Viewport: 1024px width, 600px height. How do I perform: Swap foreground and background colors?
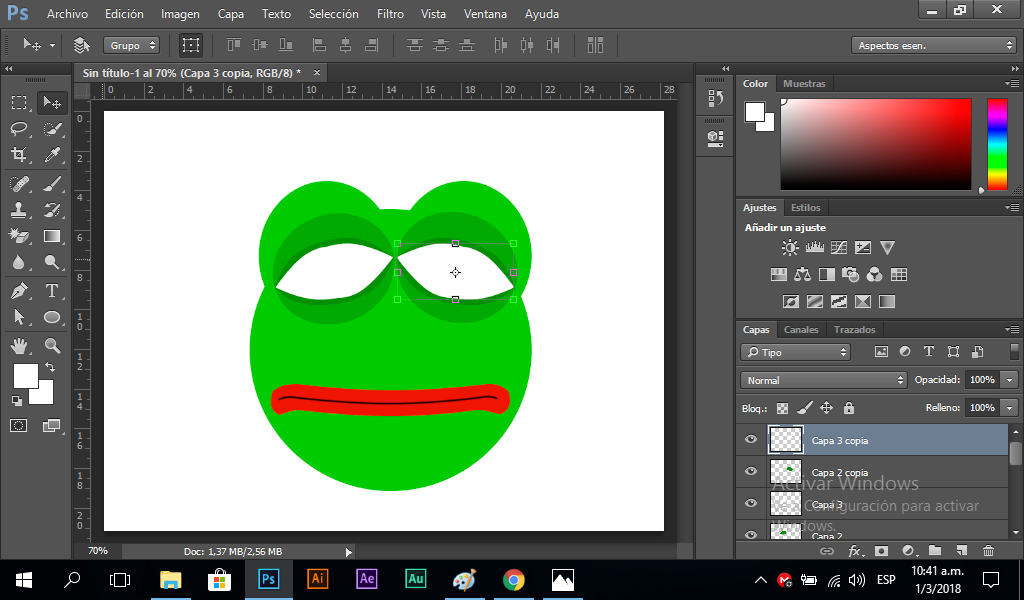(50, 368)
